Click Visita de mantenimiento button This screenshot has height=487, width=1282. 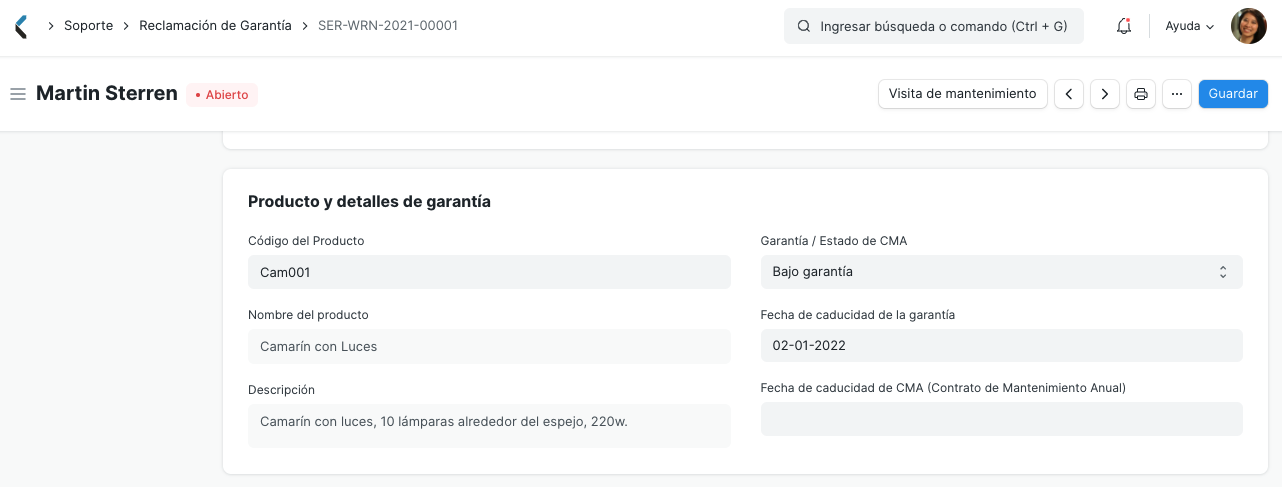tap(963, 94)
